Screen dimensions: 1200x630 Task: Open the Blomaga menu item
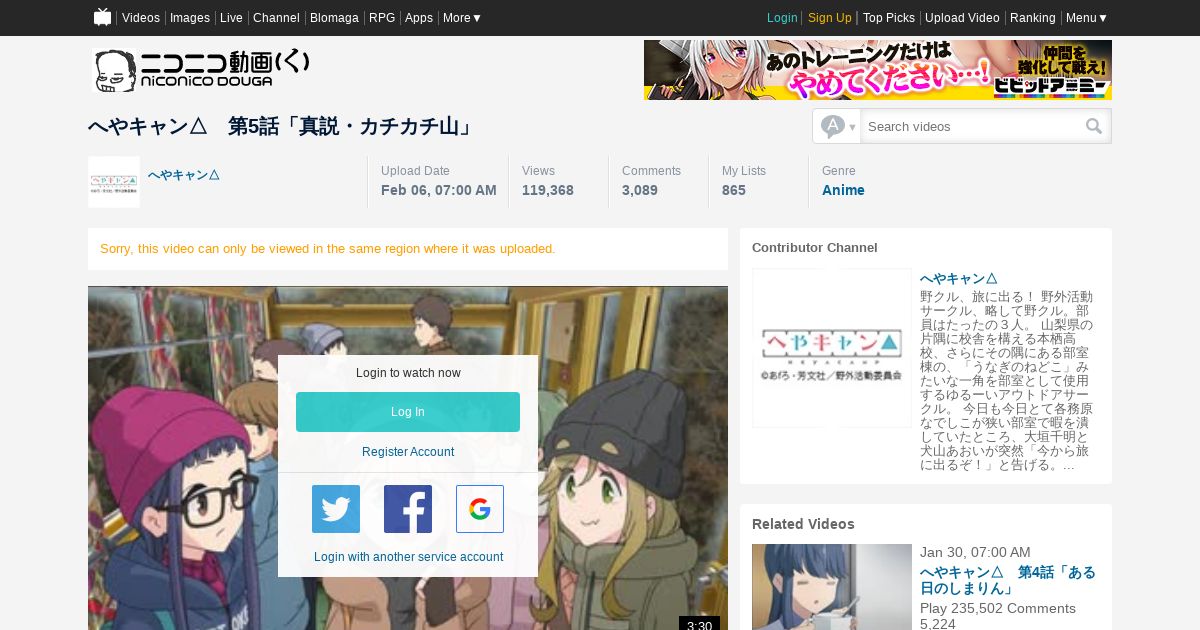pos(334,18)
